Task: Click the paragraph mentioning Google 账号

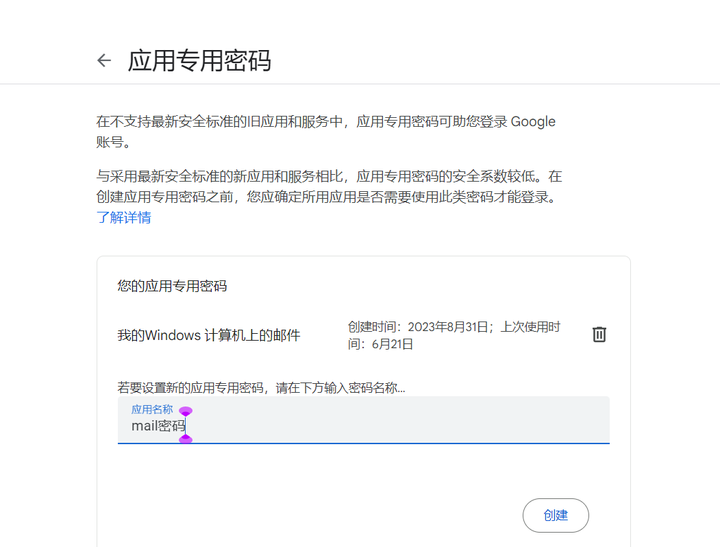Action: click(326, 132)
